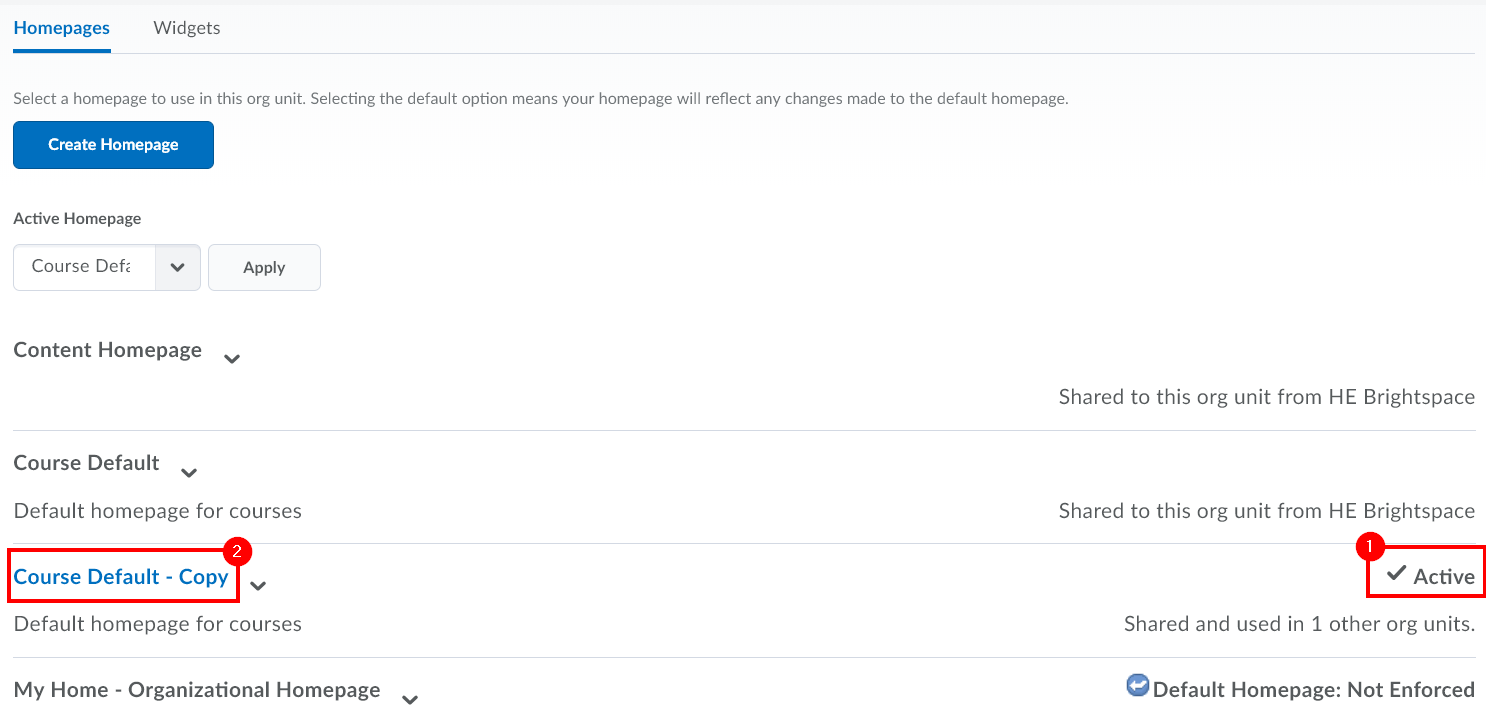Click the blue Default Homepage icon
This screenshot has width=1486, height=719.
point(1138,686)
